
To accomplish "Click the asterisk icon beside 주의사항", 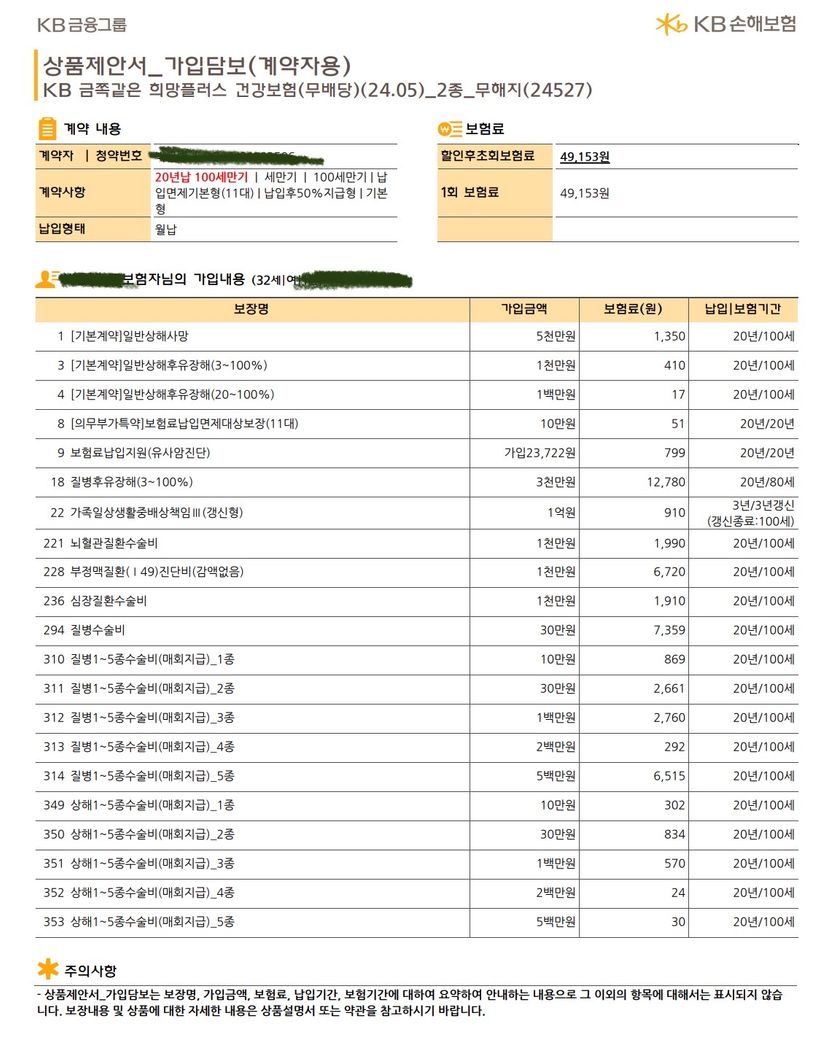I will (x=47, y=969).
